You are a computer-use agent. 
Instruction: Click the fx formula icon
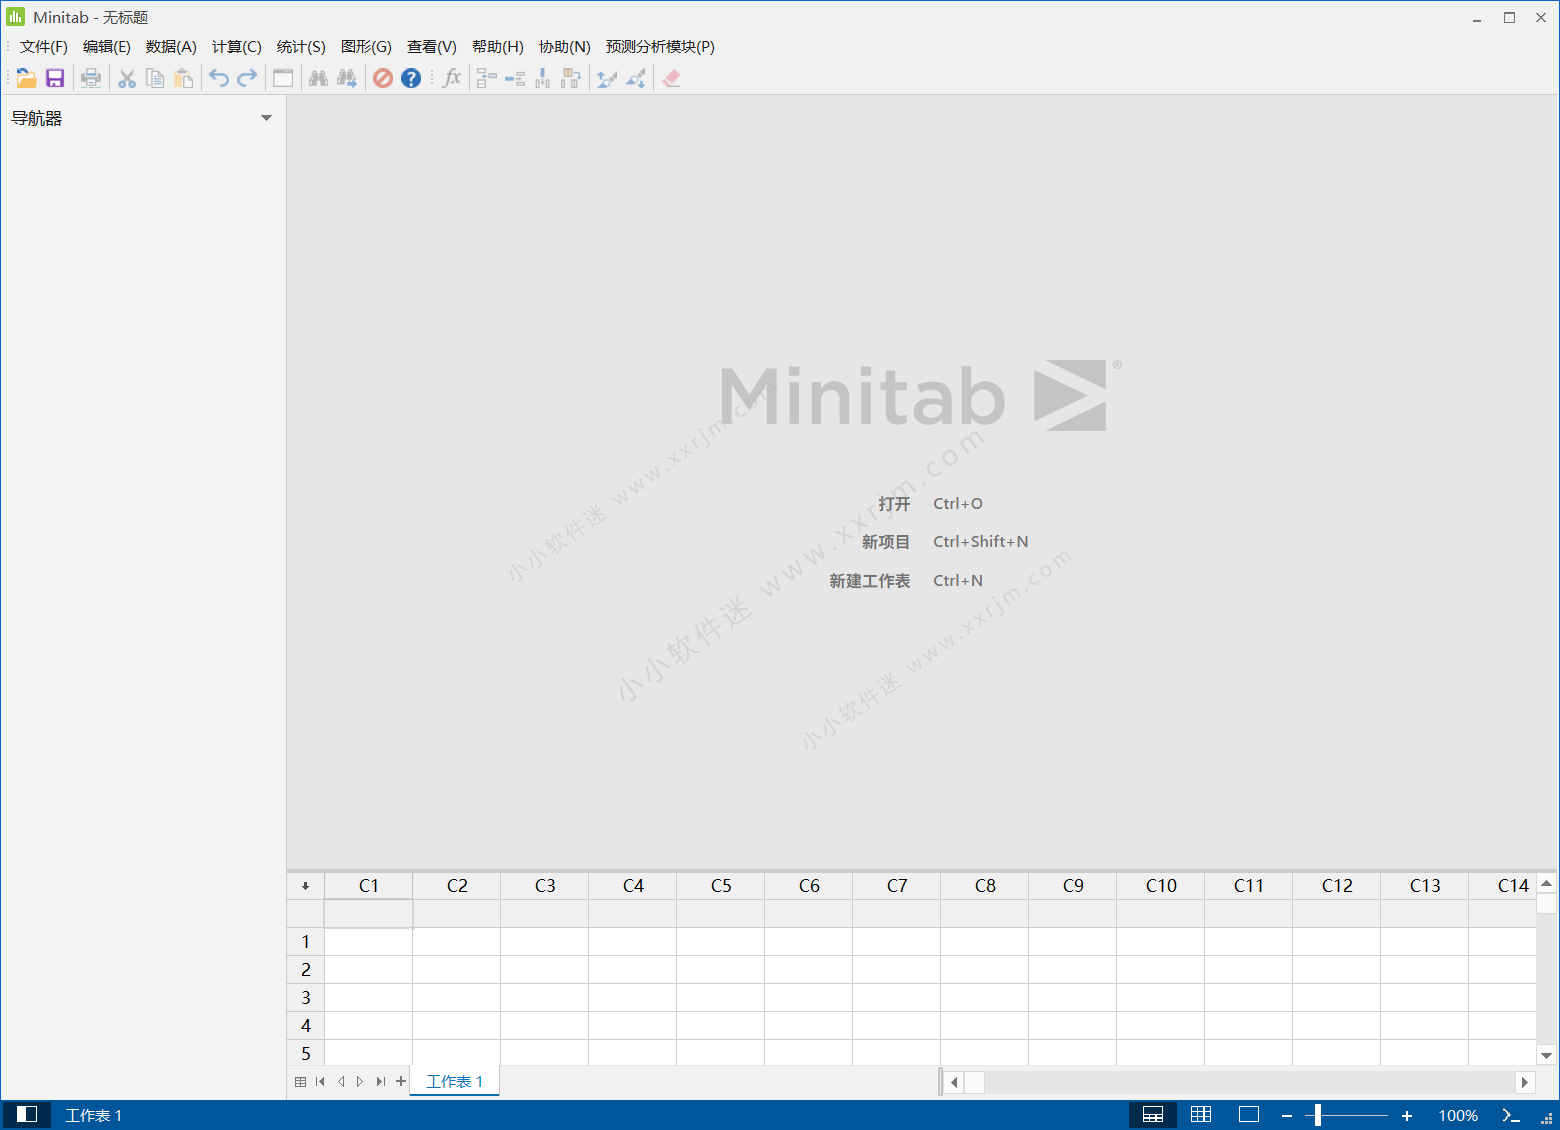pyautogui.click(x=452, y=78)
